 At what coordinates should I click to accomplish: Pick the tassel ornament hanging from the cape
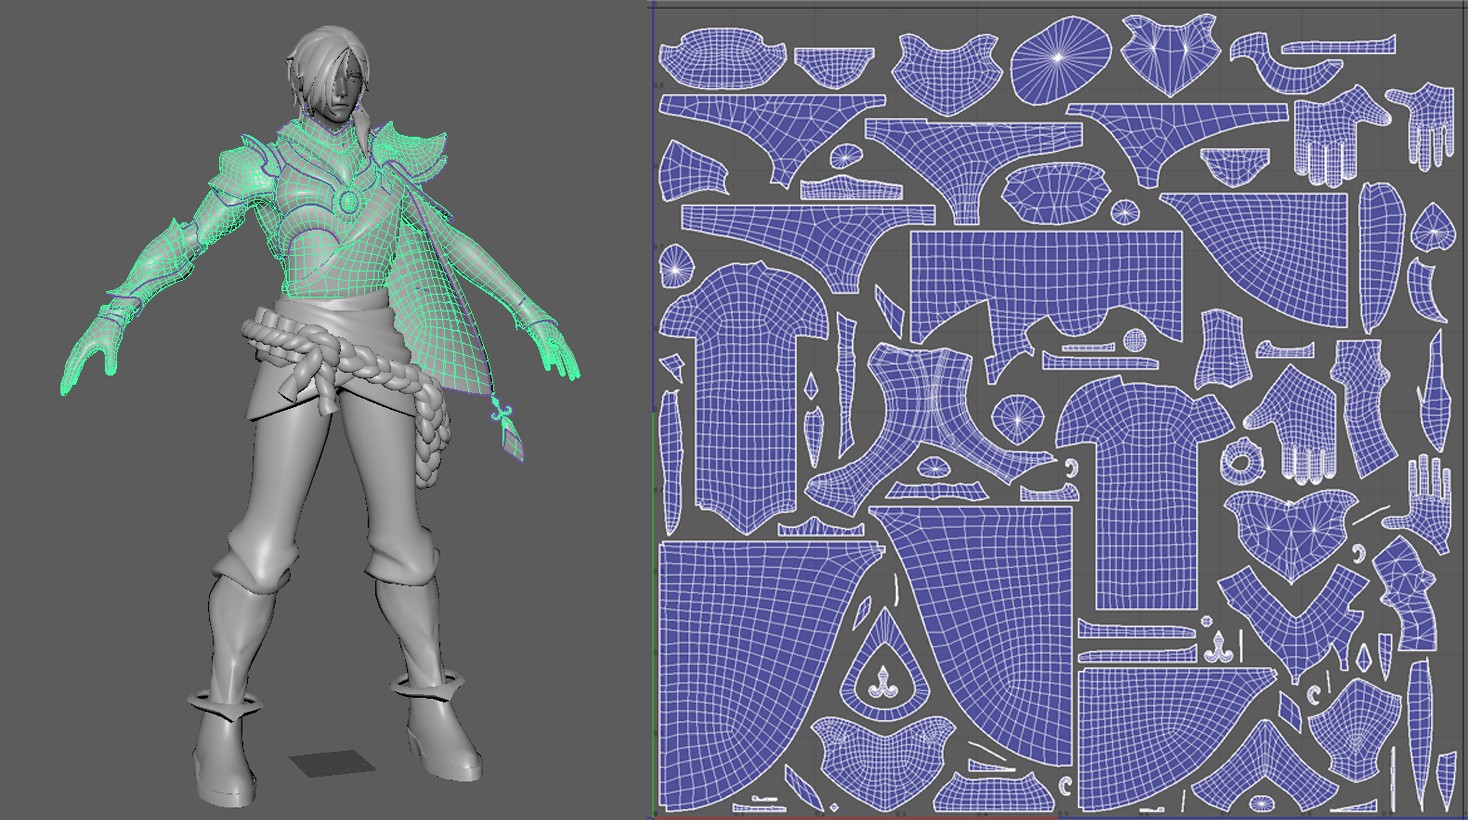pos(508,428)
